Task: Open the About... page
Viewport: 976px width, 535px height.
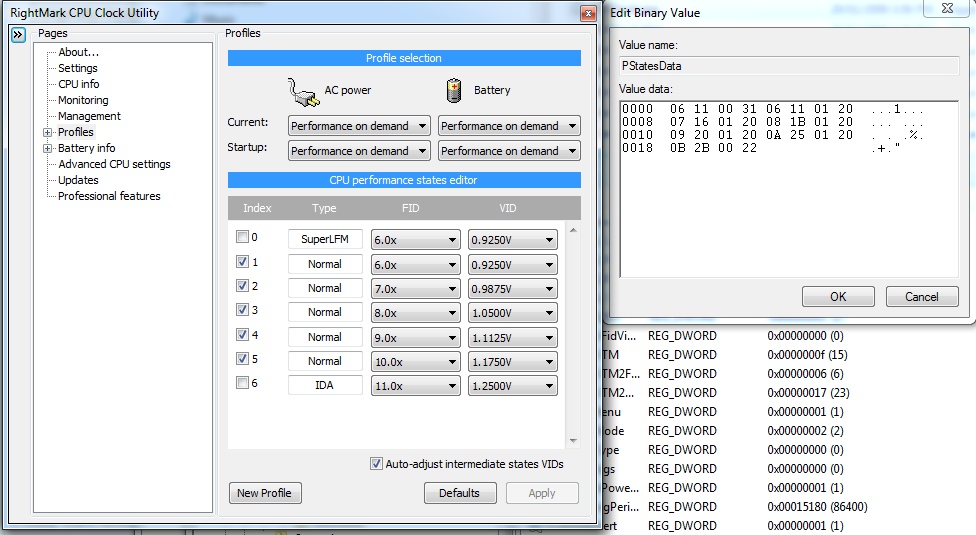Action: click(x=78, y=52)
